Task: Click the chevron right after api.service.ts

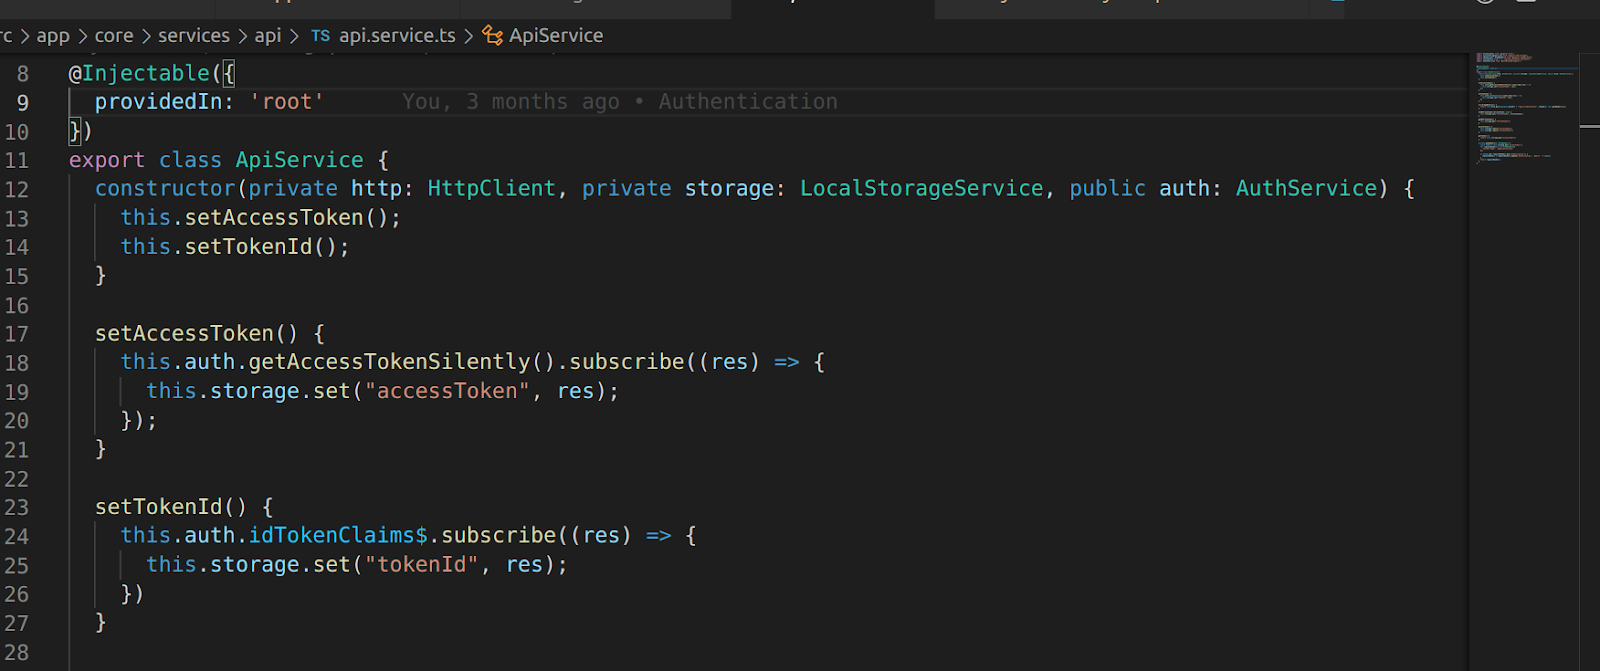Action: coord(468,36)
